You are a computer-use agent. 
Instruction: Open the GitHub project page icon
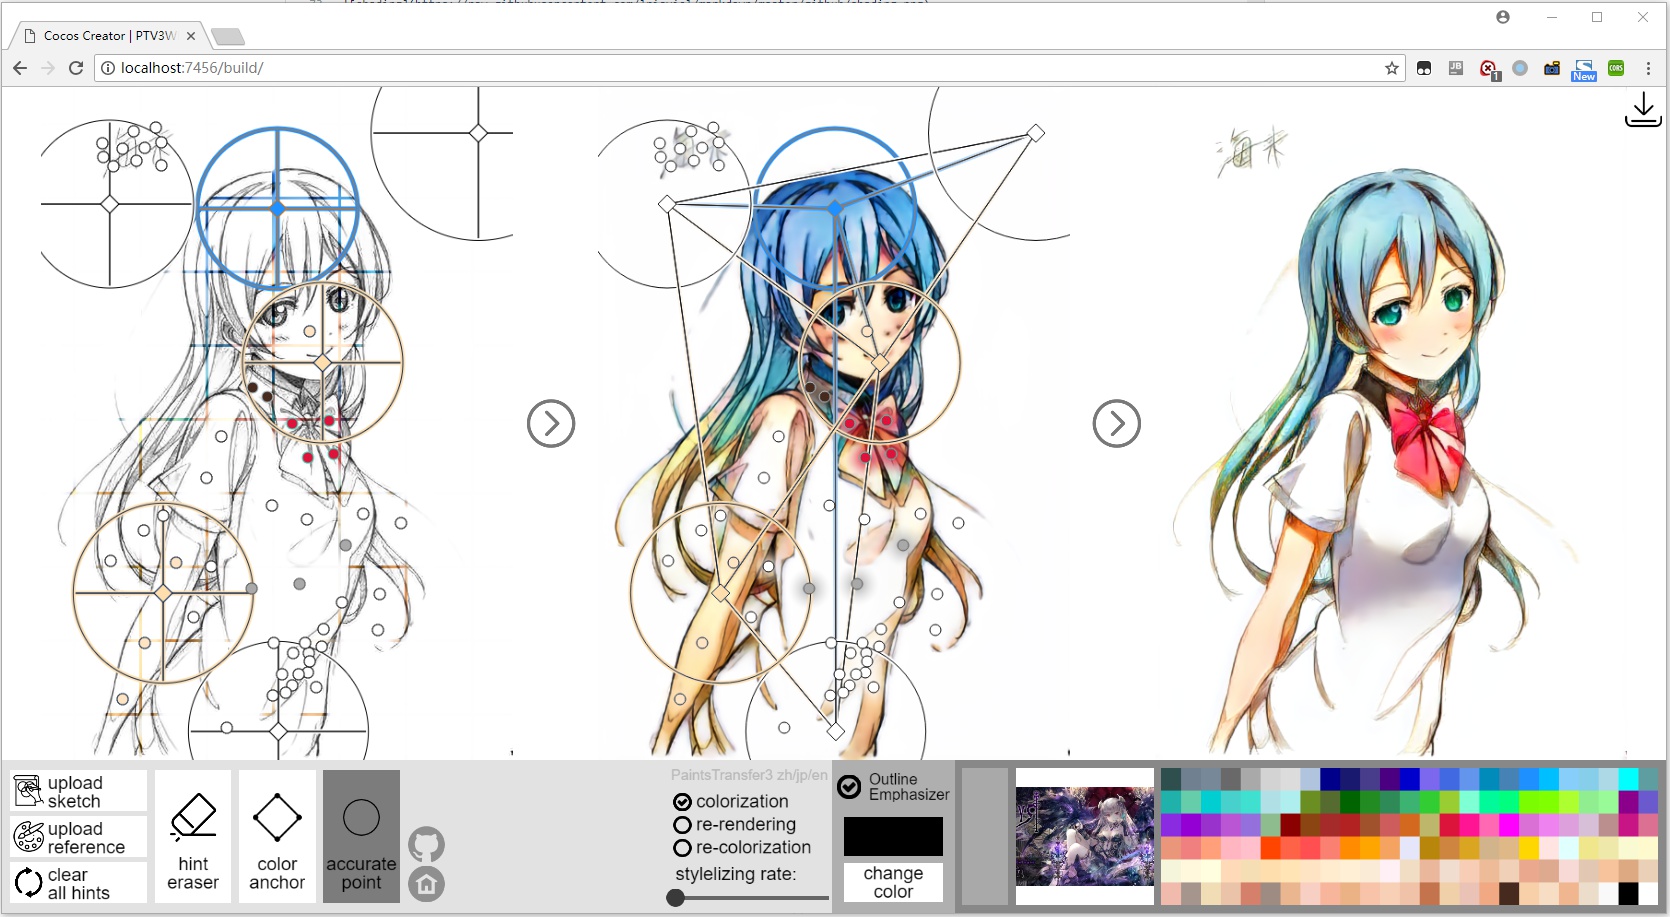tap(427, 844)
